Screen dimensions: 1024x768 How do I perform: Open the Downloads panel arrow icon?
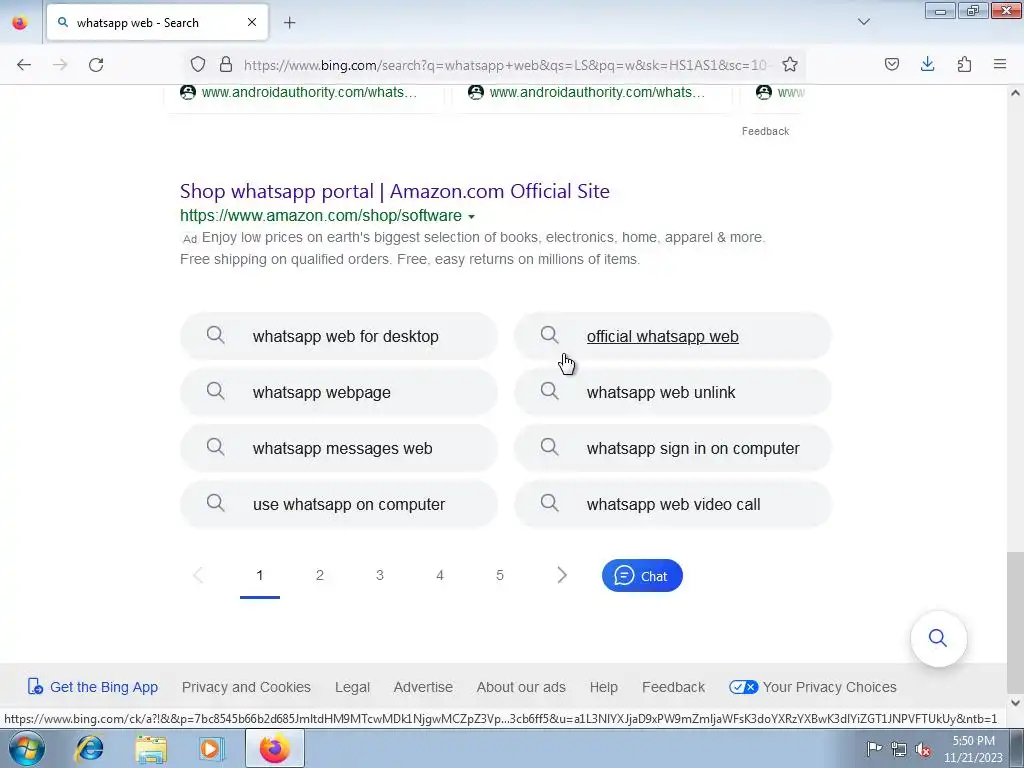[x=927, y=64]
